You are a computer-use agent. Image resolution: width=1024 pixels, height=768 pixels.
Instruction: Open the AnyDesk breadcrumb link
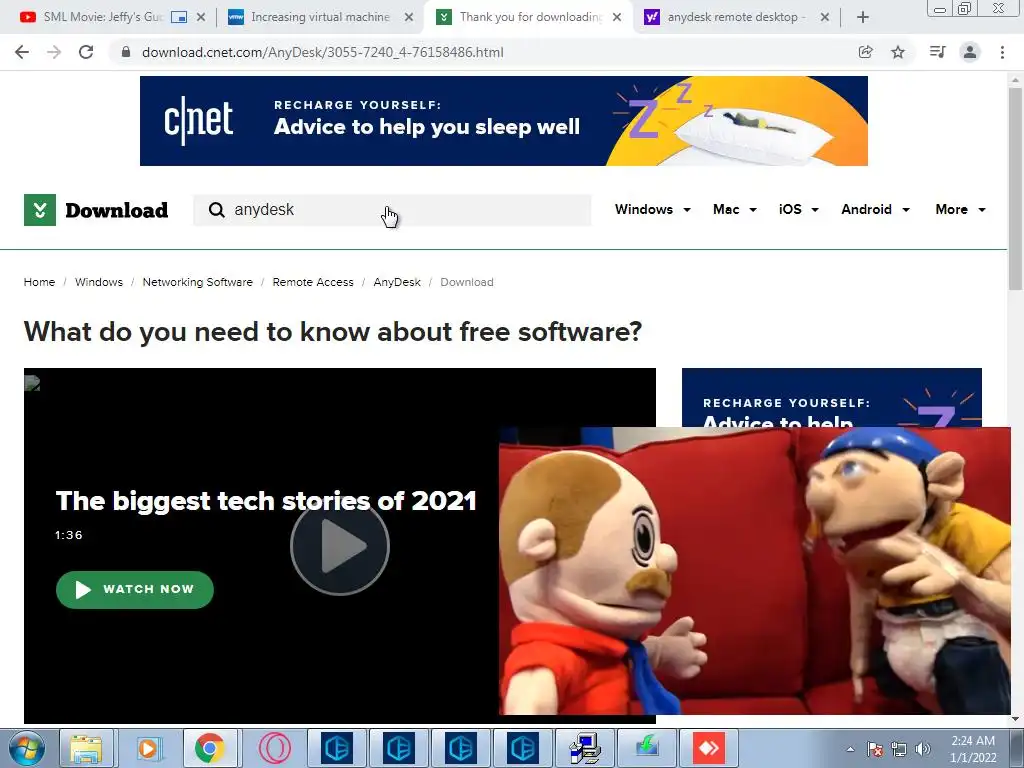397,282
